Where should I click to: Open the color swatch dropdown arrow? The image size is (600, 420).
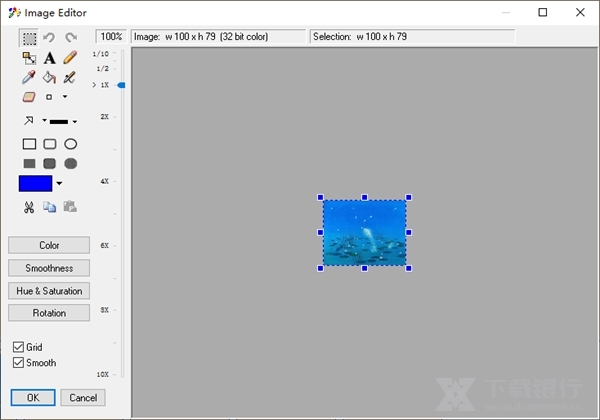click(59, 183)
